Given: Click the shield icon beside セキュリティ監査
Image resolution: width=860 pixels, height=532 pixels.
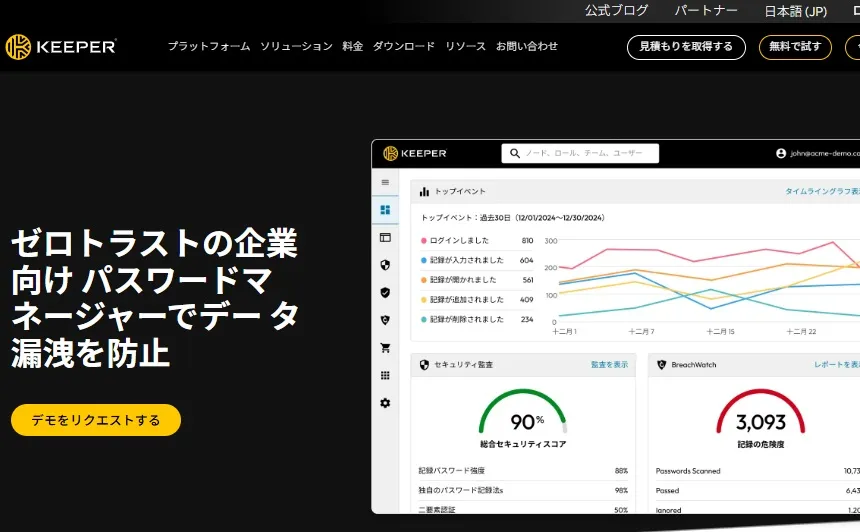Looking at the screenshot, I should click(x=424, y=365).
